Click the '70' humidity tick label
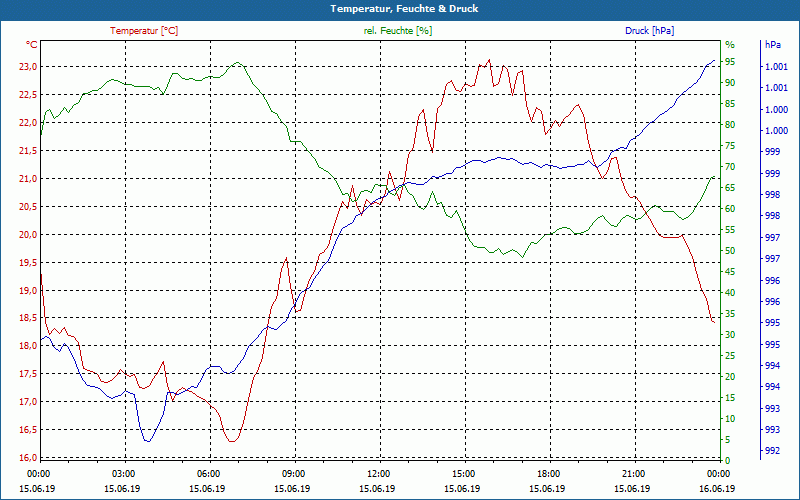This screenshot has width=800, height=500. pyautogui.click(x=730, y=167)
